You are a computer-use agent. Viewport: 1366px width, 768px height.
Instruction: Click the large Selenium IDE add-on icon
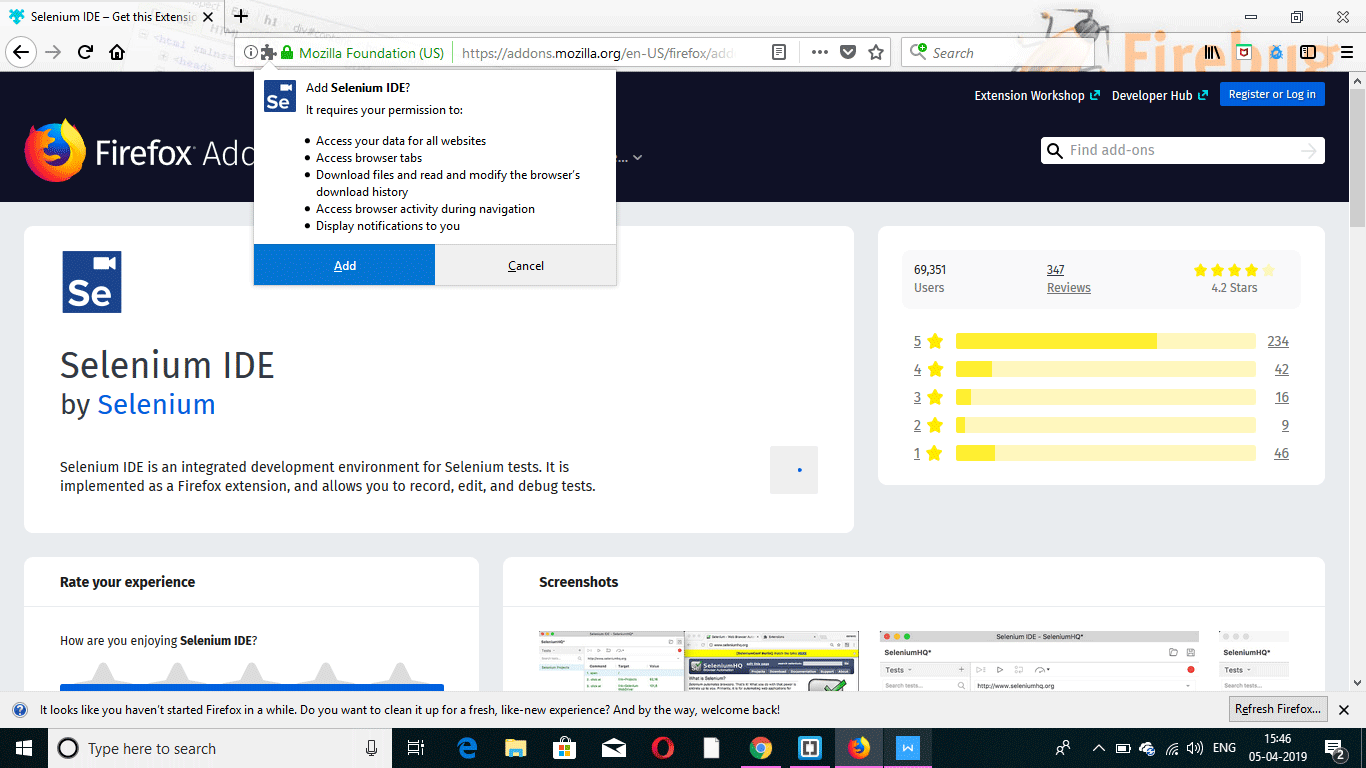point(92,282)
